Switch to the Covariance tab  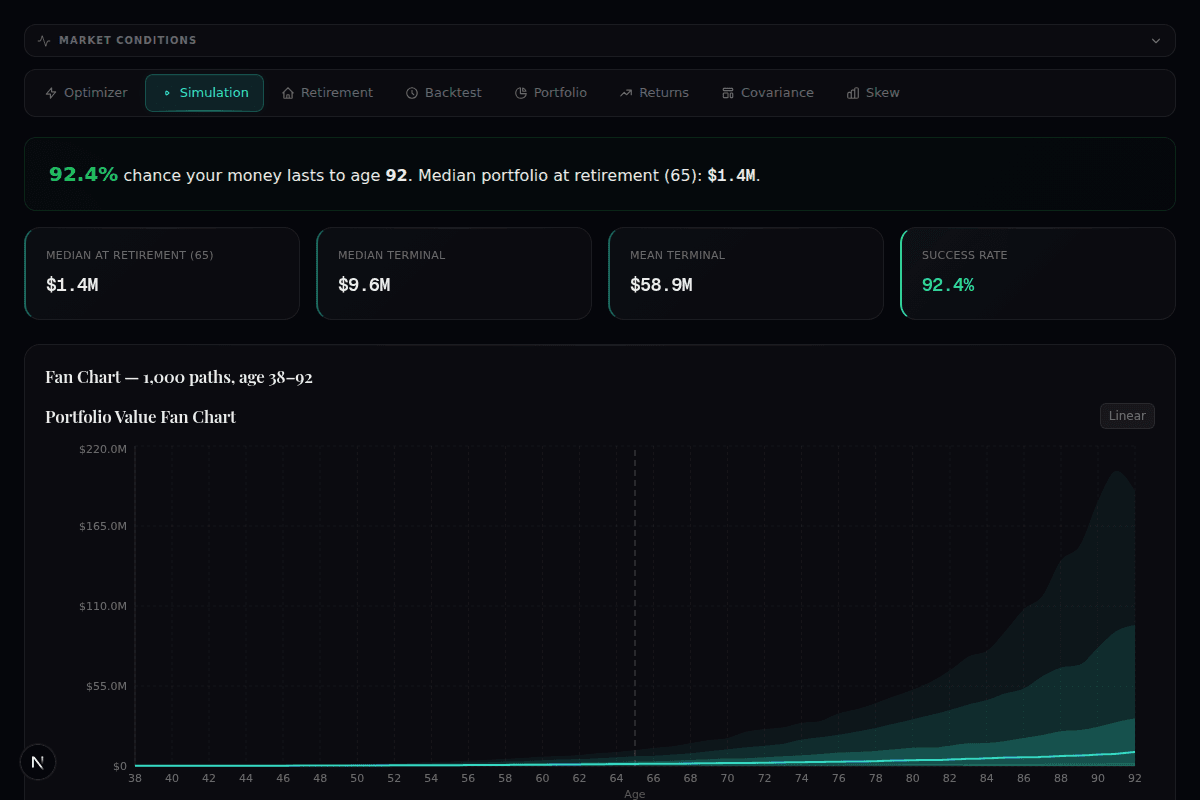click(767, 92)
